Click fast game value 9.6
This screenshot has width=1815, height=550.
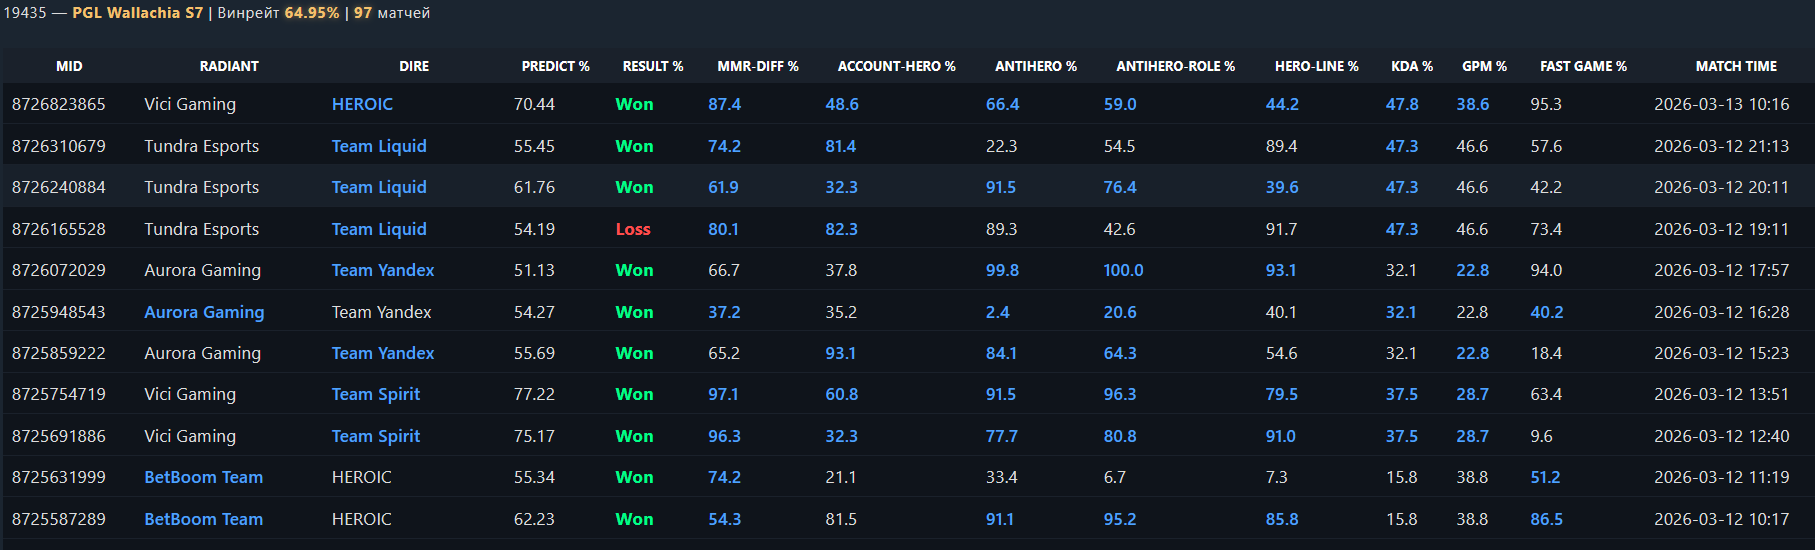tap(1541, 436)
